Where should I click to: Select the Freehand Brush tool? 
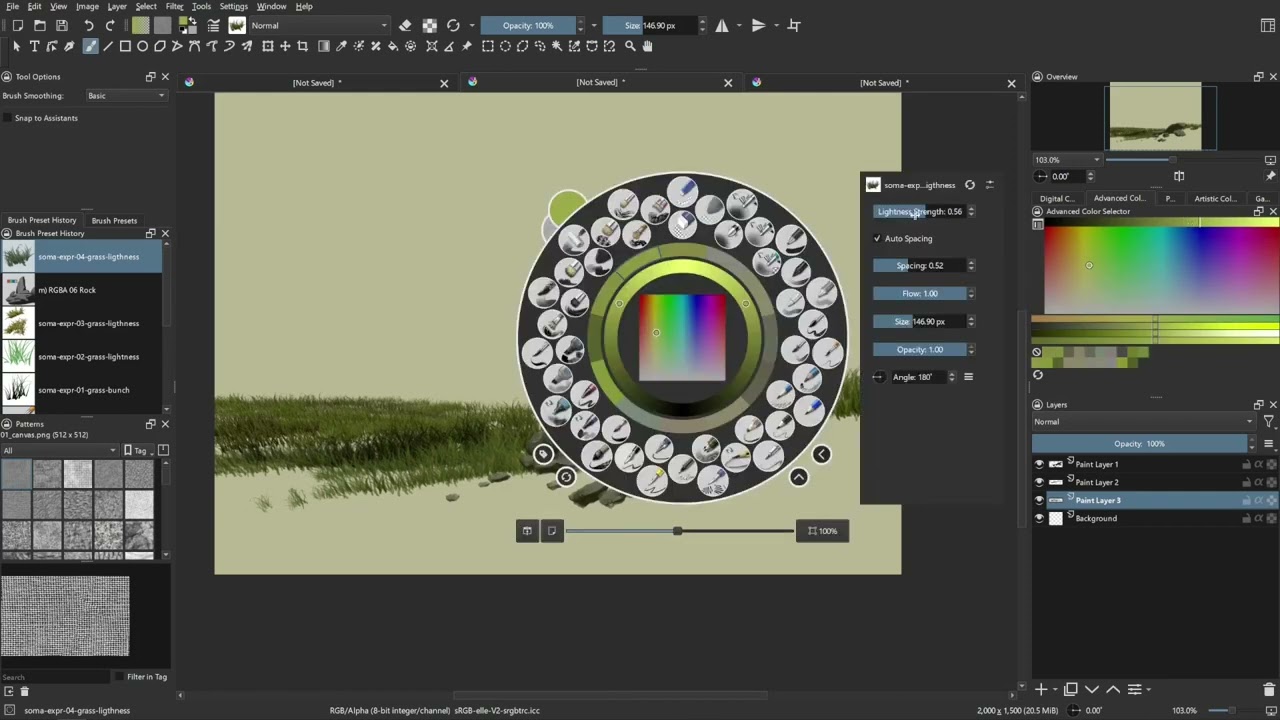(x=90, y=46)
